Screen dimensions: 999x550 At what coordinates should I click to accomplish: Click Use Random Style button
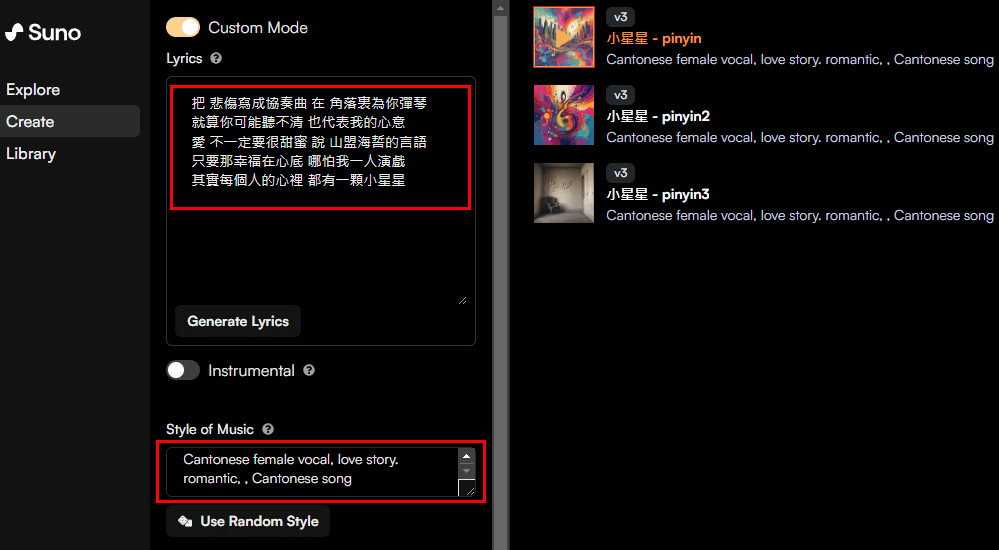tap(248, 521)
